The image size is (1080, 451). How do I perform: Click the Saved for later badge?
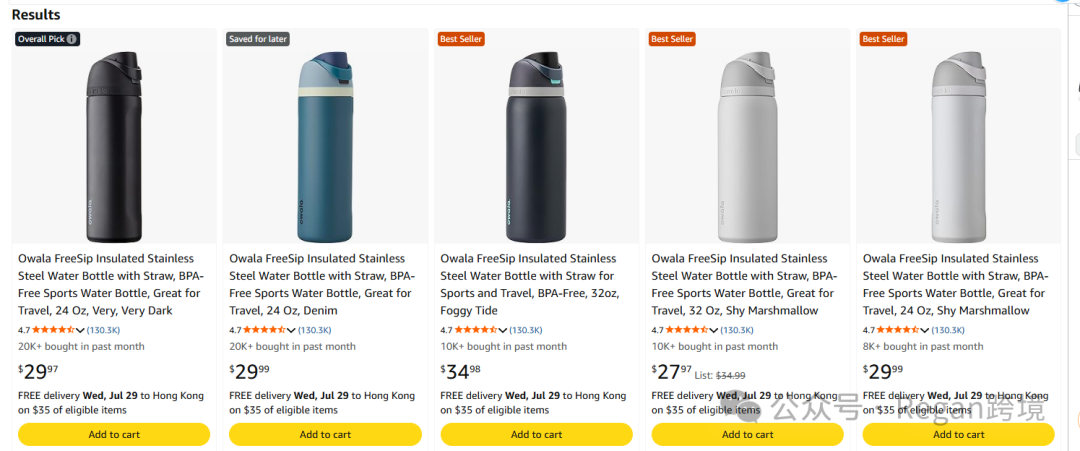pyautogui.click(x=258, y=39)
